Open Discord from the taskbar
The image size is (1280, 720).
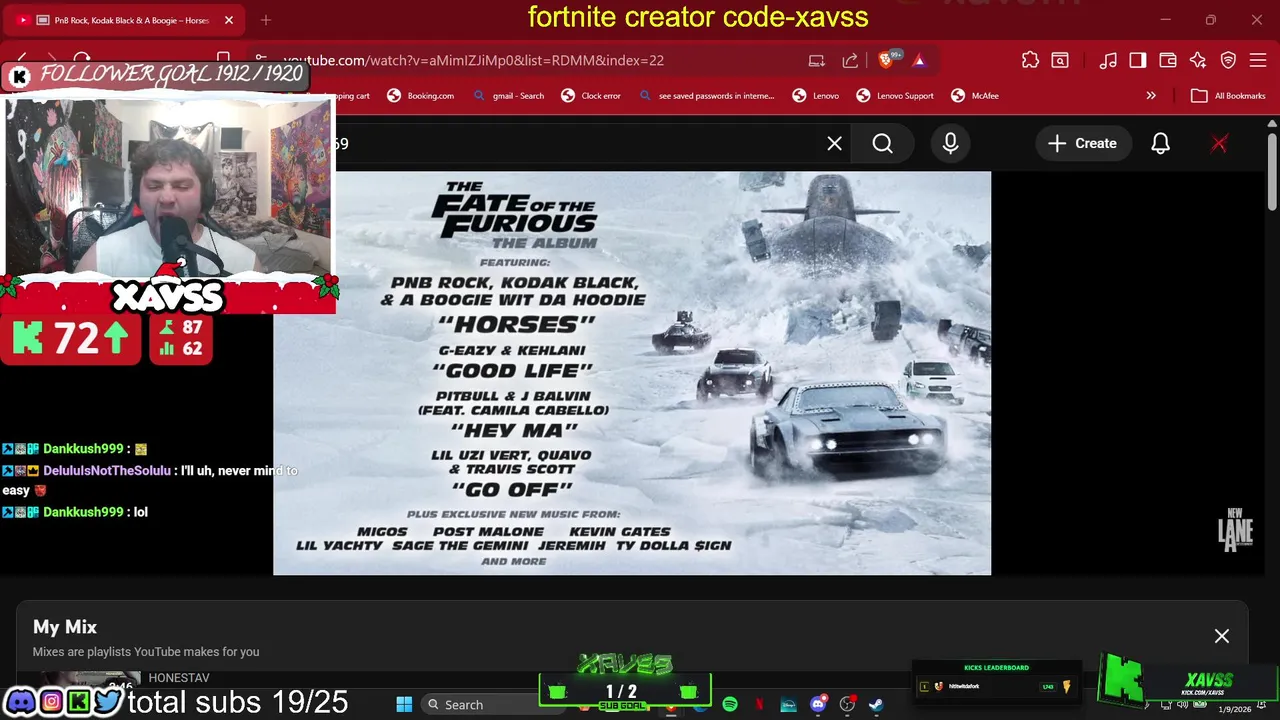click(x=818, y=705)
